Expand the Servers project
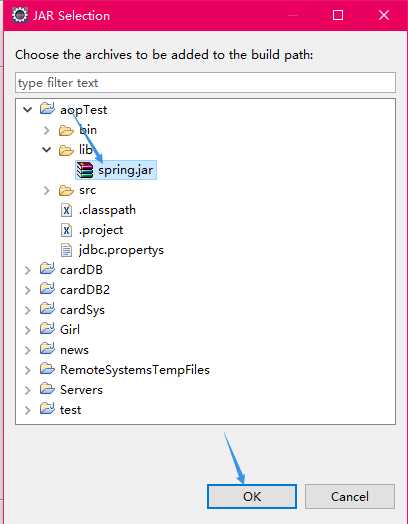The height and width of the screenshot is (524, 408). point(28,390)
